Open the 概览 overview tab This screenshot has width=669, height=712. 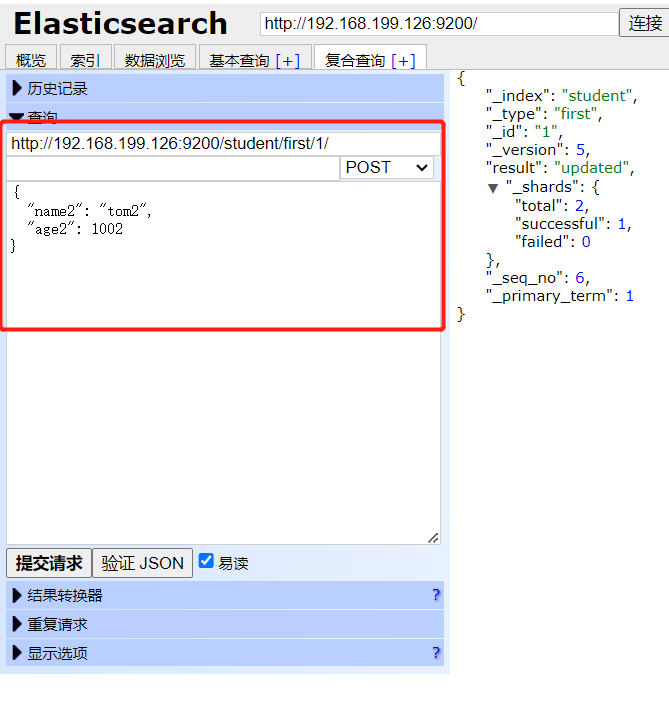pyautogui.click(x=31, y=60)
